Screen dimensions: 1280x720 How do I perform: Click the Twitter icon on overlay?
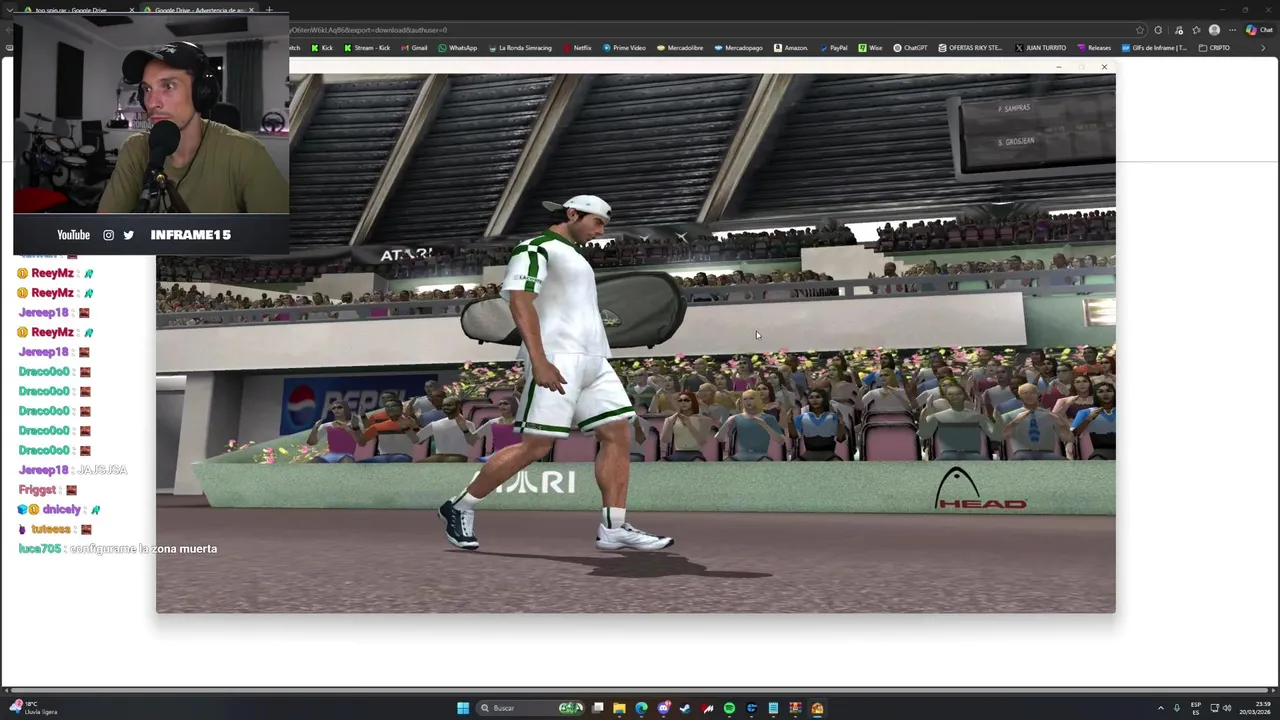tap(128, 235)
